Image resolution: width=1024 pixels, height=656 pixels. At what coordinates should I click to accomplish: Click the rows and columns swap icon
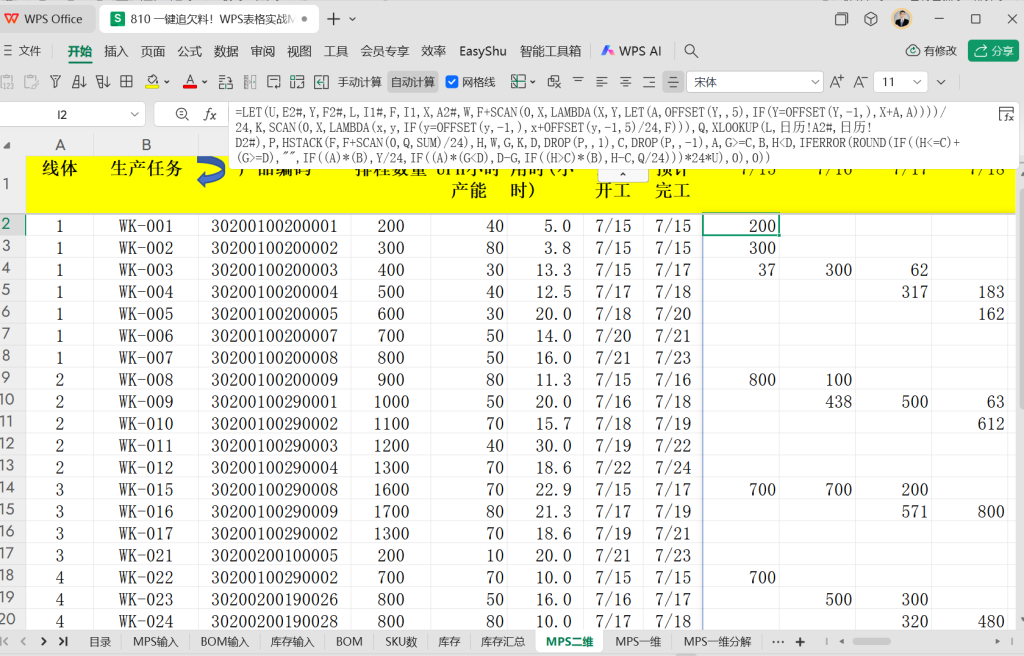pyautogui.click(x=297, y=82)
